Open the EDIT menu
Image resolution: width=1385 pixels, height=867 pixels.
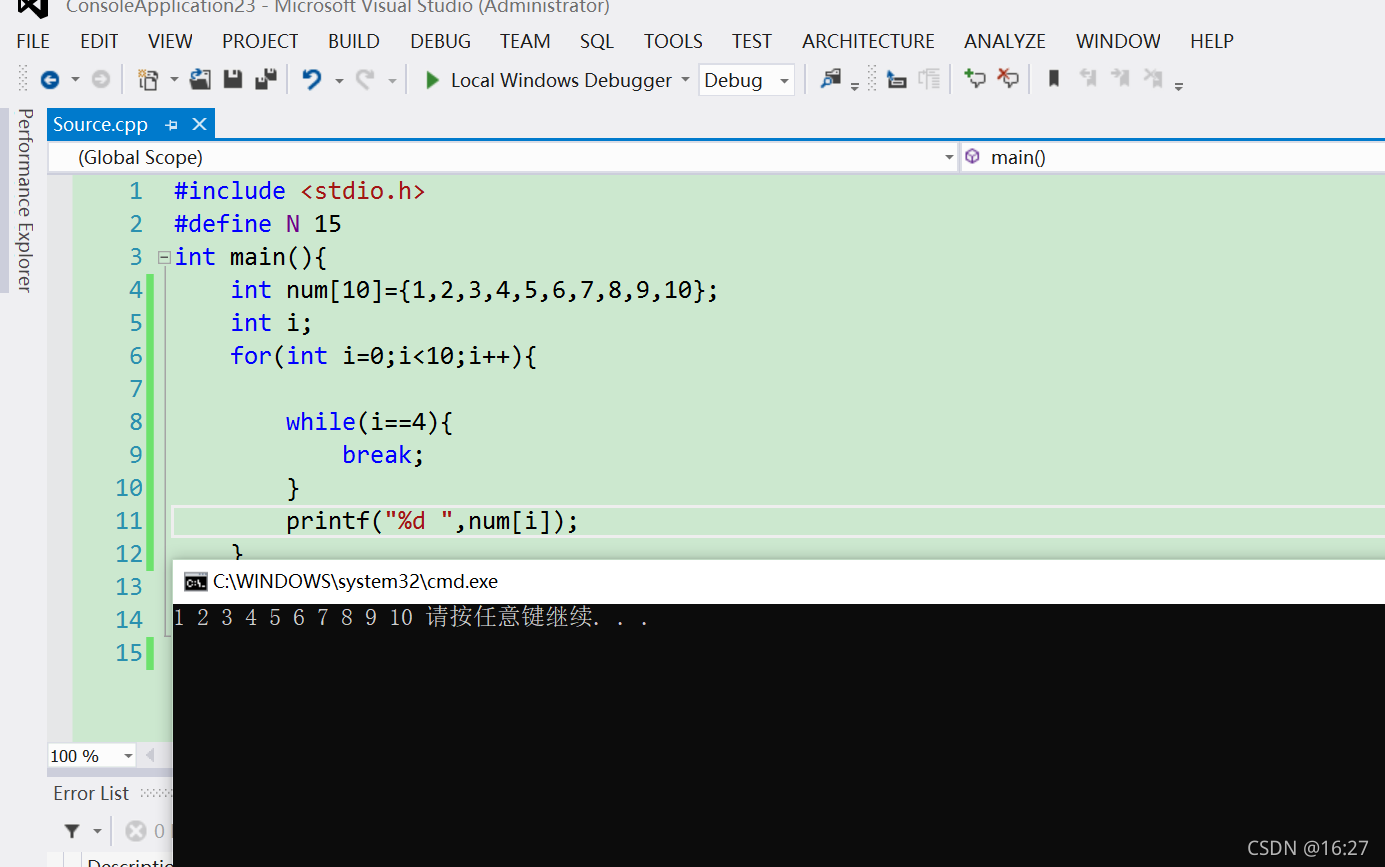(99, 41)
